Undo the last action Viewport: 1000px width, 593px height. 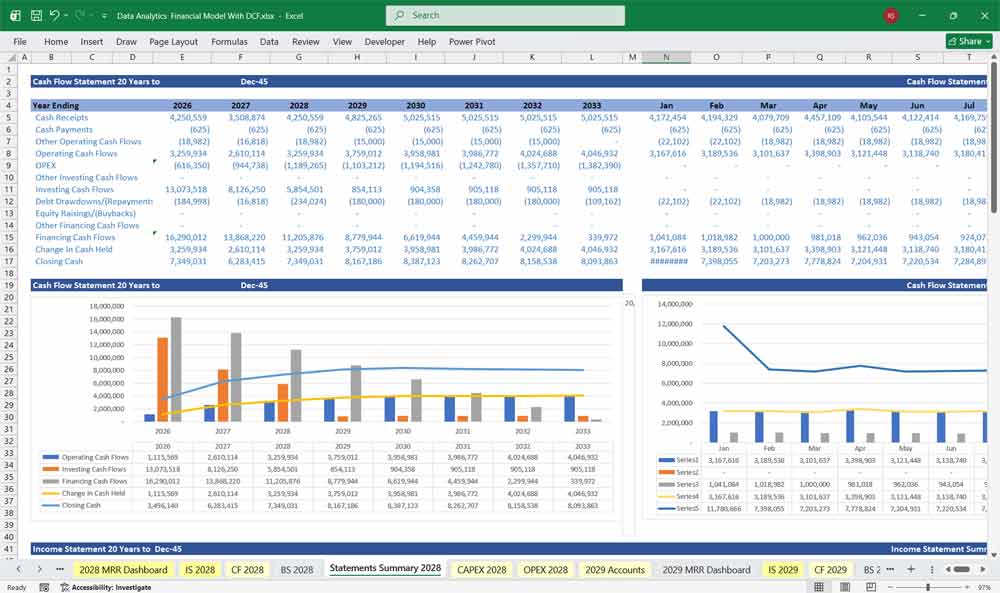point(55,15)
